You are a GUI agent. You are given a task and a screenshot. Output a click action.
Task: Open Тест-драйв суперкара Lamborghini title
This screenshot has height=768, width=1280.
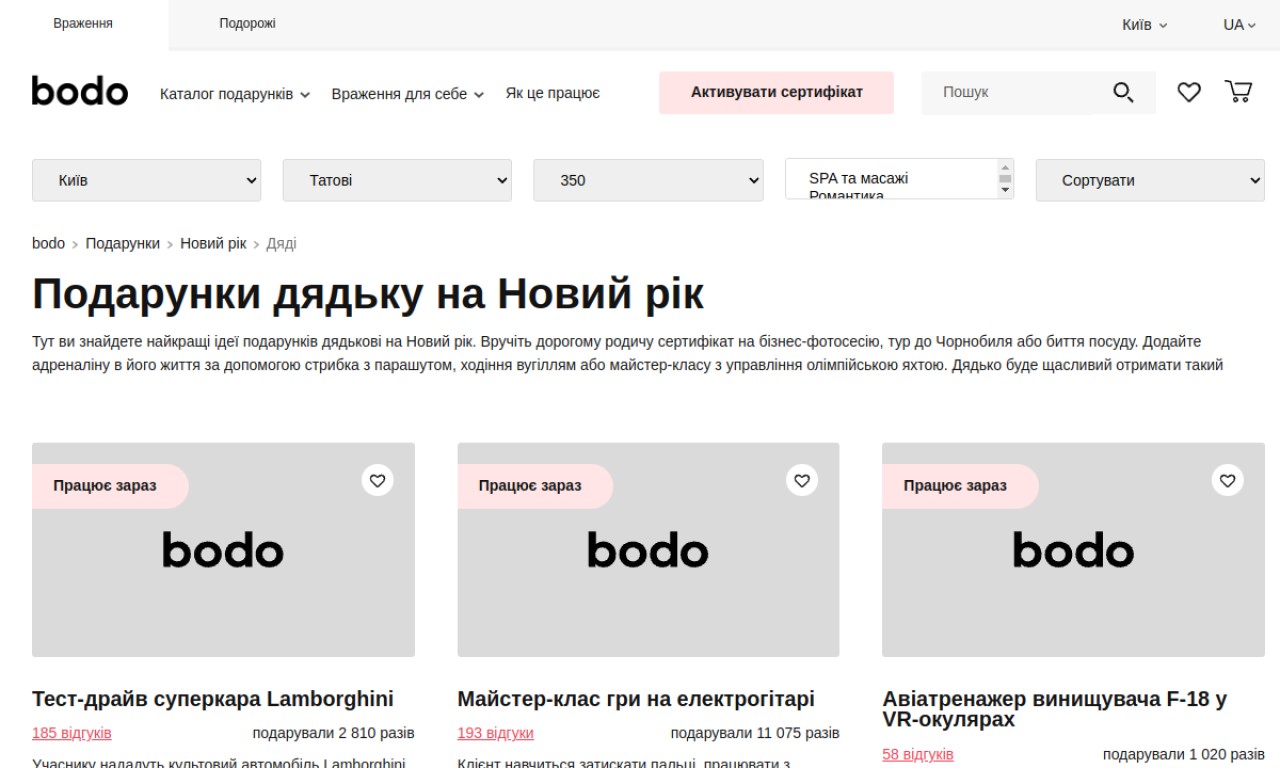point(213,699)
